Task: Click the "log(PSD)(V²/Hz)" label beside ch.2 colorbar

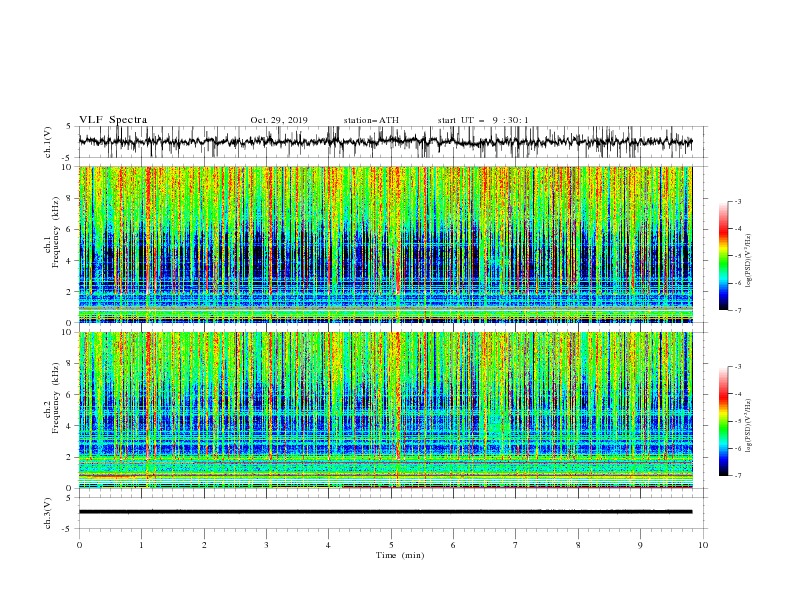Action: tap(748, 426)
